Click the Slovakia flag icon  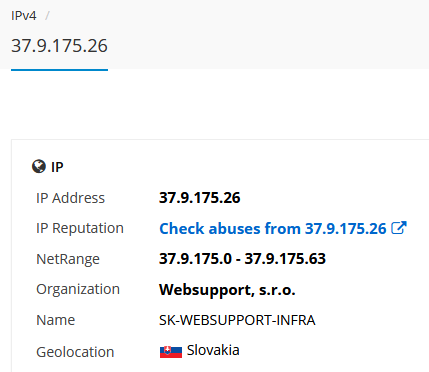pos(171,352)
